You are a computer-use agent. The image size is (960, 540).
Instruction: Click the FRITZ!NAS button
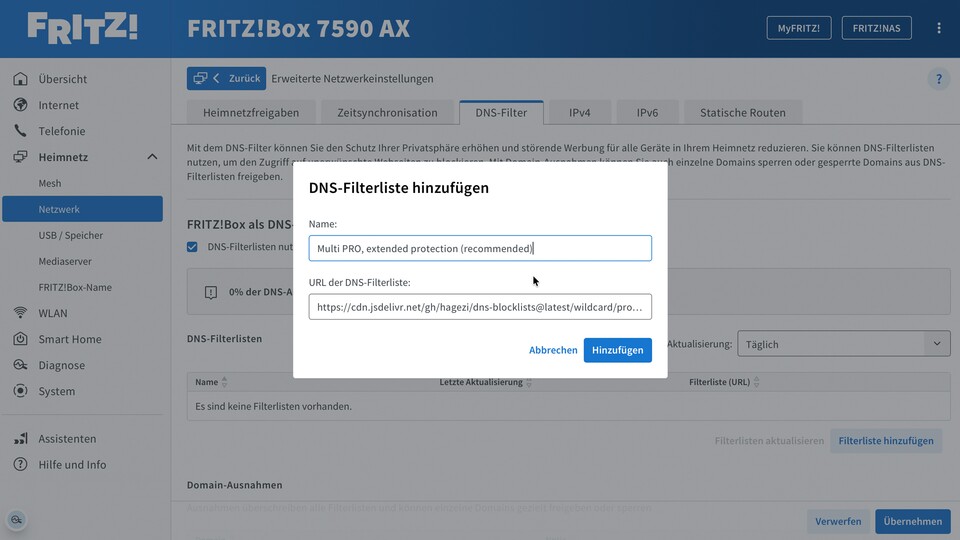click(876, 28)
